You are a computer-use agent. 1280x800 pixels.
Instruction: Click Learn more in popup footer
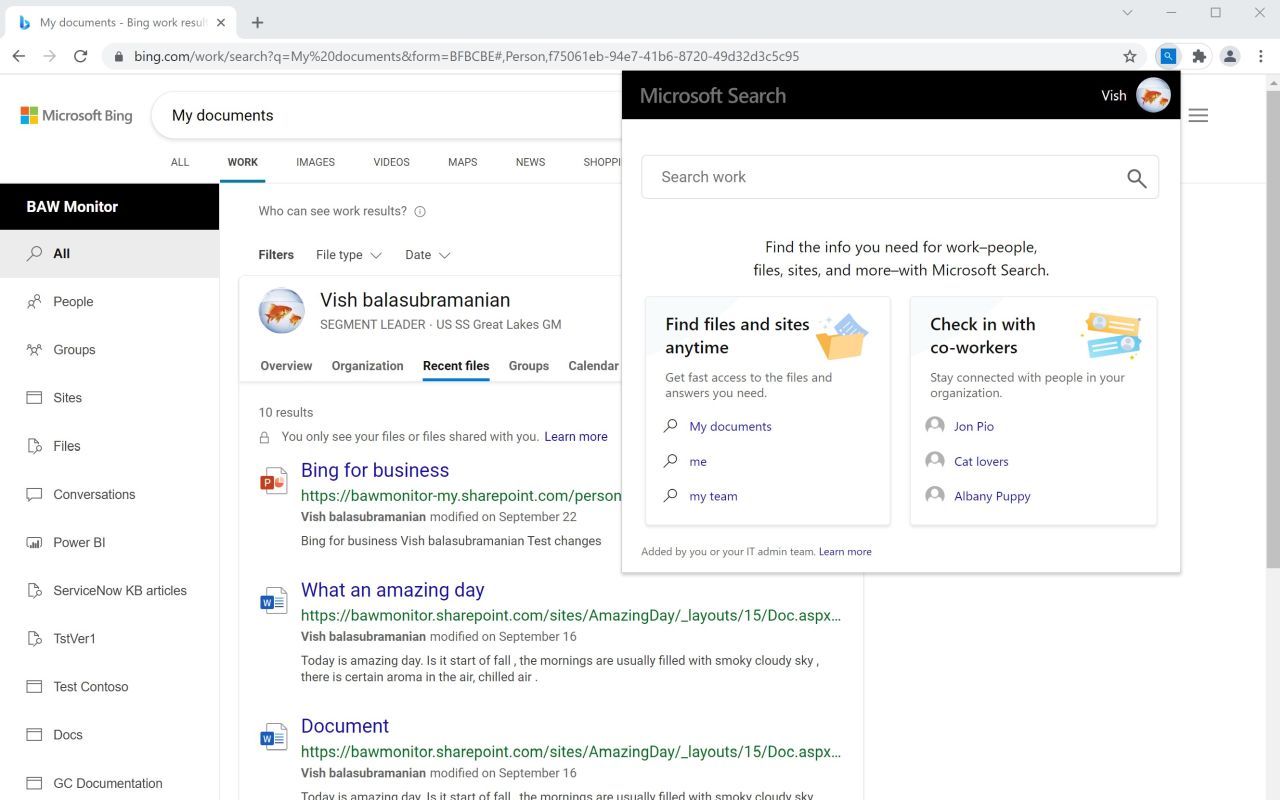tap(845, 551)
